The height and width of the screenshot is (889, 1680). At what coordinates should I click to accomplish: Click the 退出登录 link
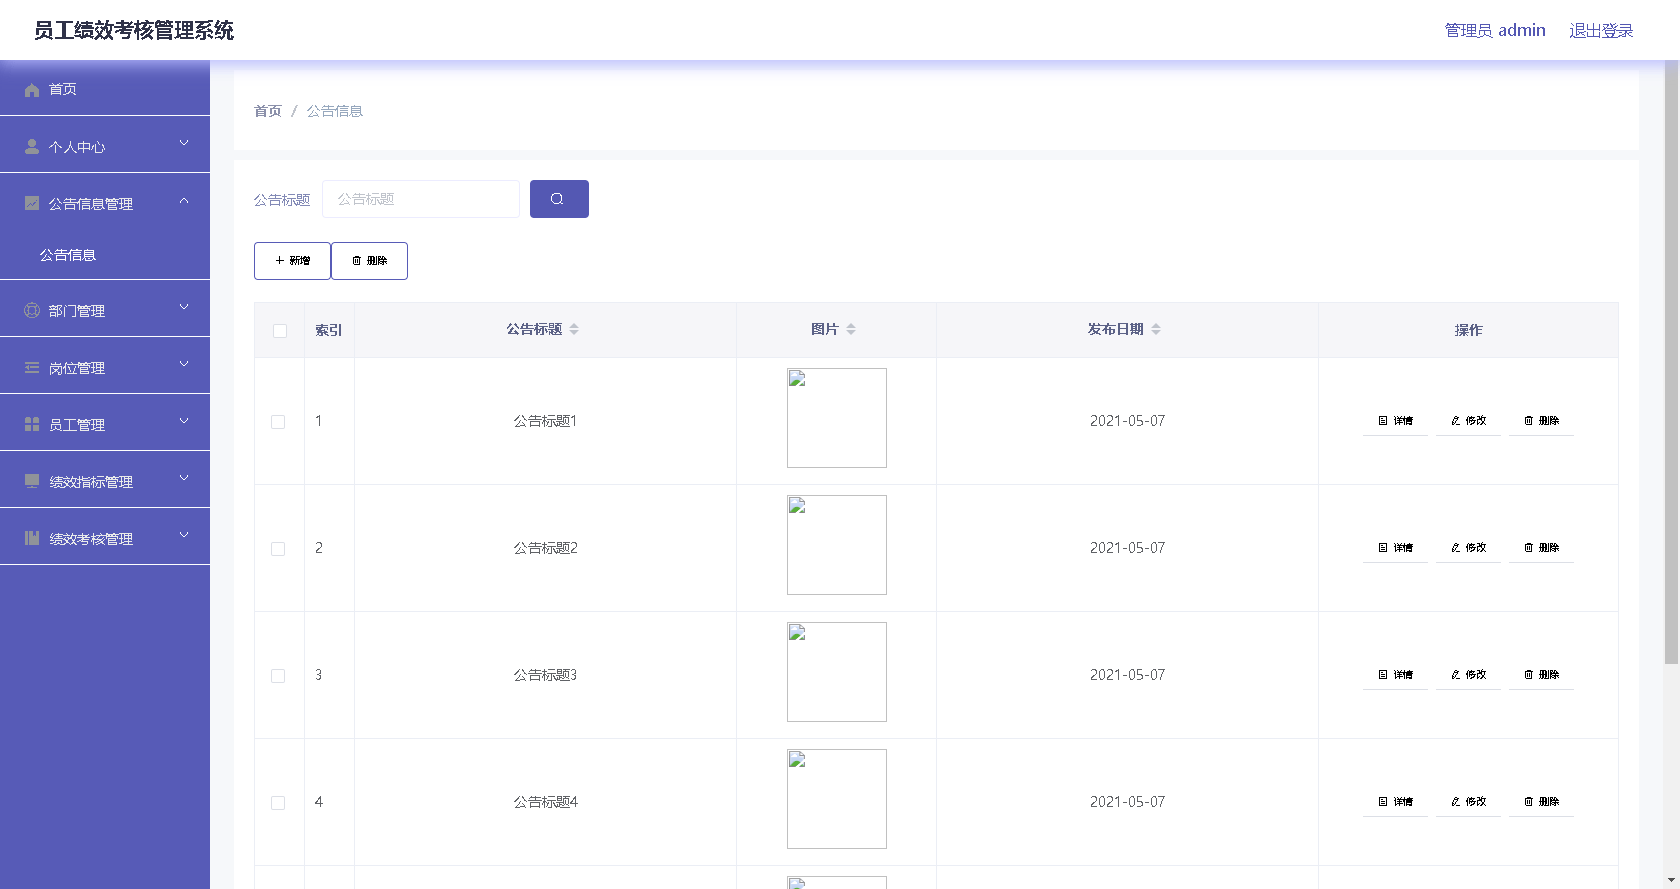pyautogui.click(x=1601, y=31)
